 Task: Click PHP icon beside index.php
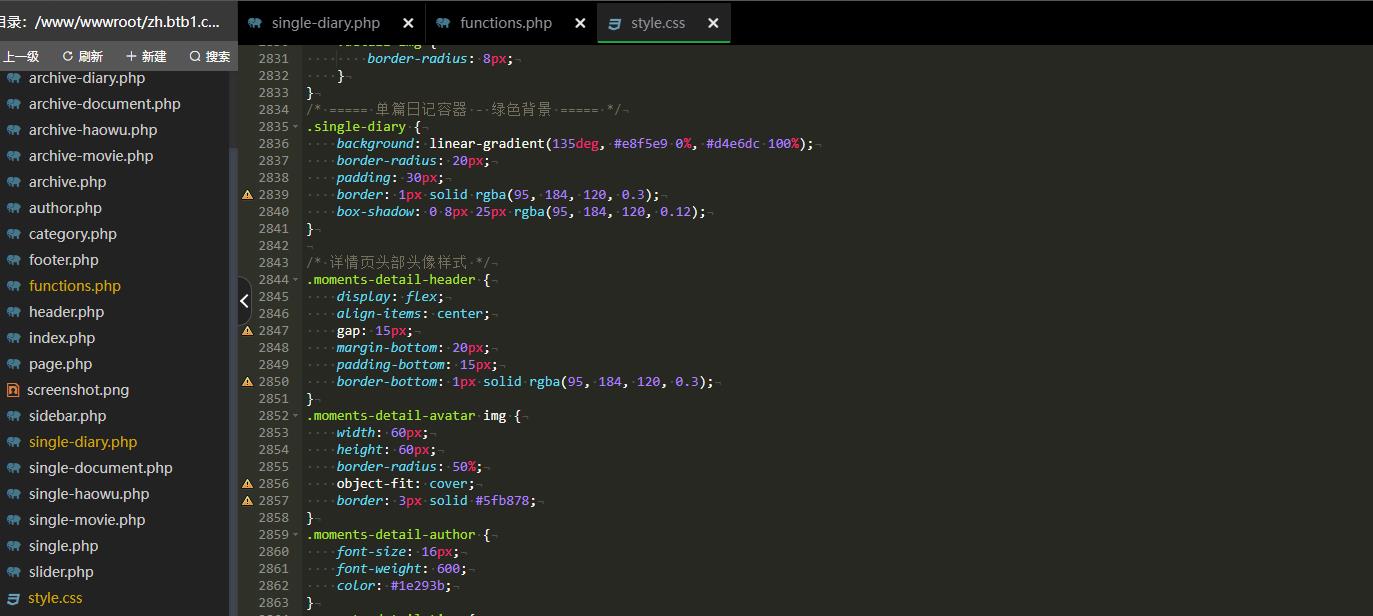(x=13, y=338)
